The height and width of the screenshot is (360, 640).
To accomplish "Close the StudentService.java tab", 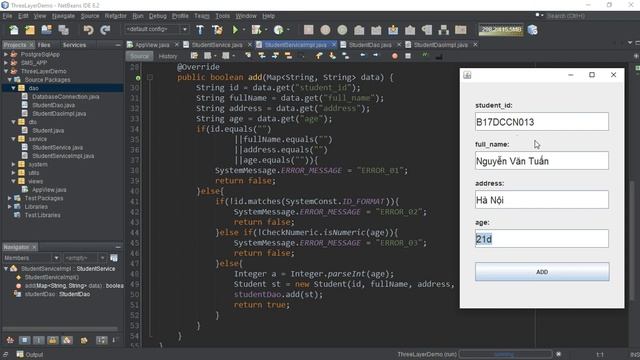I will point(249,44).
